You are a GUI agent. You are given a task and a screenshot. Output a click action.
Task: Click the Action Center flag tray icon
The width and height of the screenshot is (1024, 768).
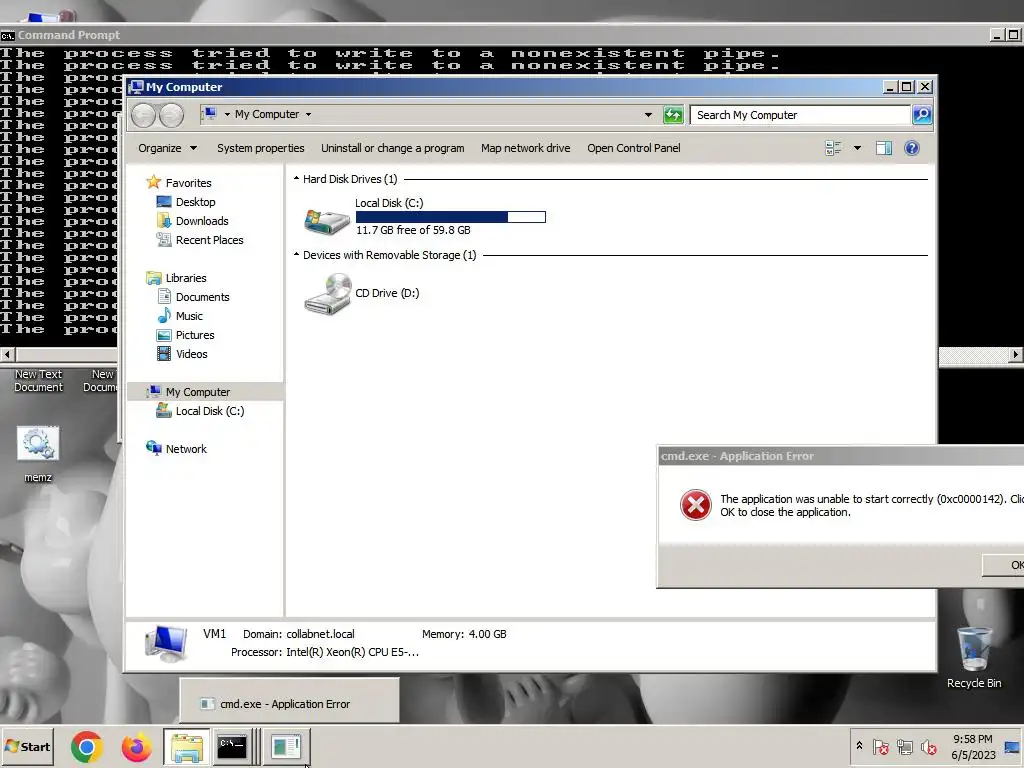pos(880,746)
